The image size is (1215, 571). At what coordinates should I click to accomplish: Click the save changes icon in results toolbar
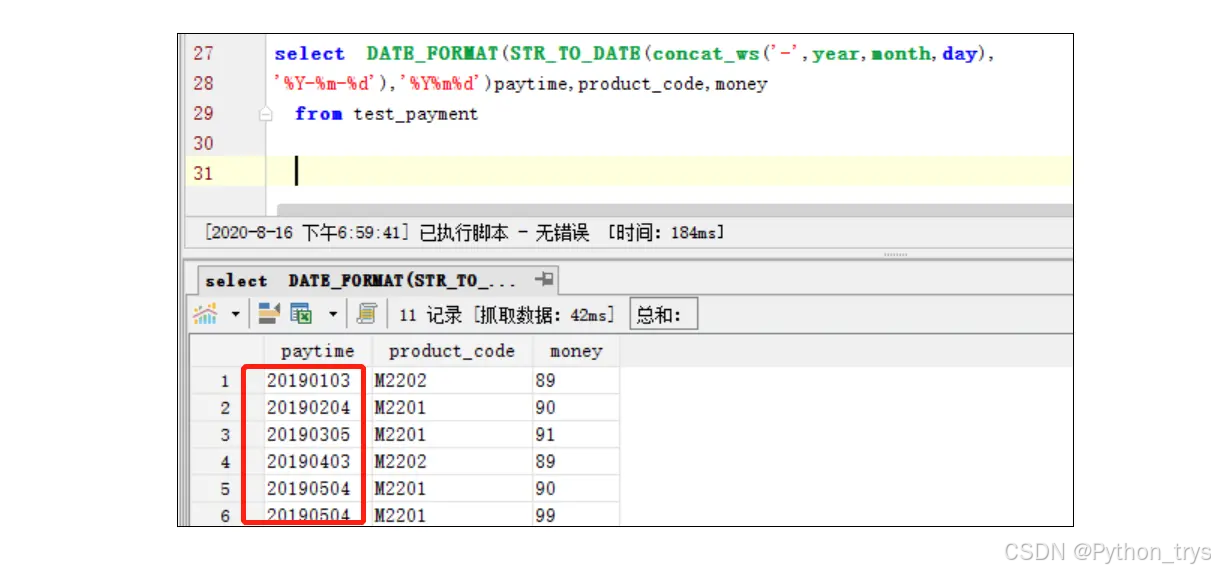pyautogui.click(x=268, y=315)
